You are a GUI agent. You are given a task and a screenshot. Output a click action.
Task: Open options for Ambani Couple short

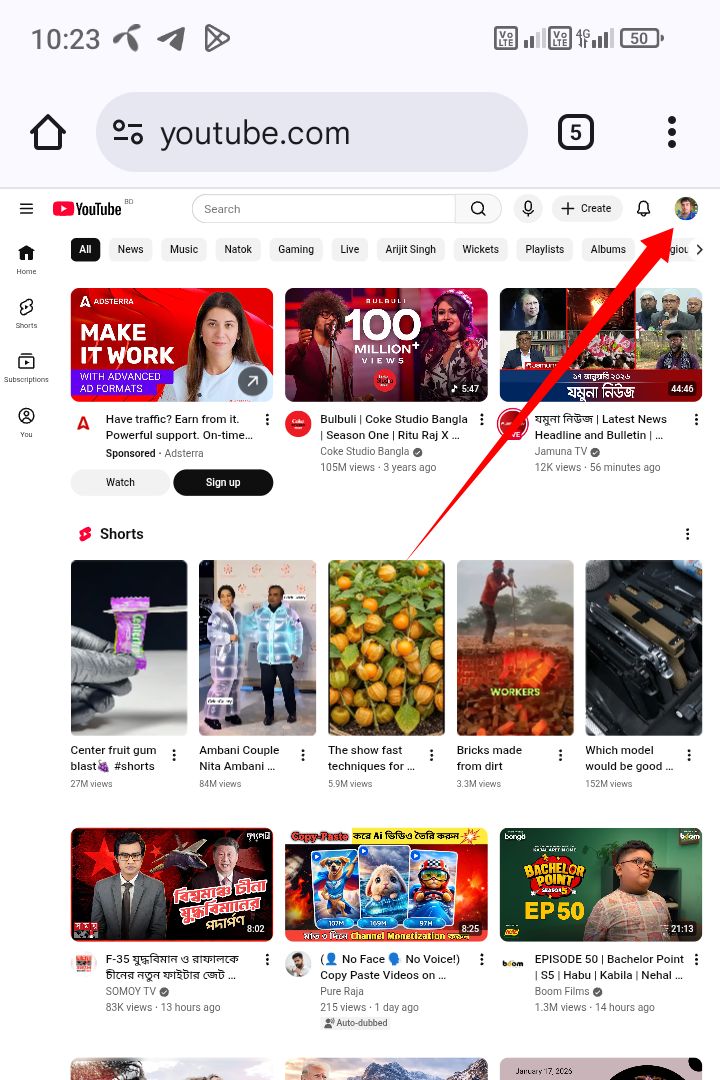click(x=303, y=756)
